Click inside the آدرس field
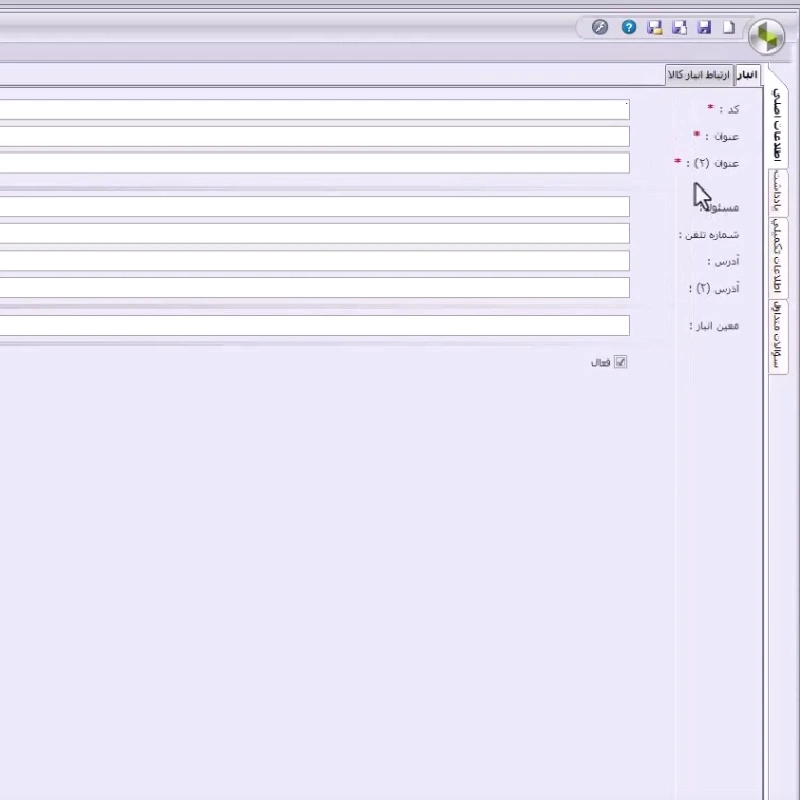Viewport: 800px width, 800px height. (x=315, y=261)
